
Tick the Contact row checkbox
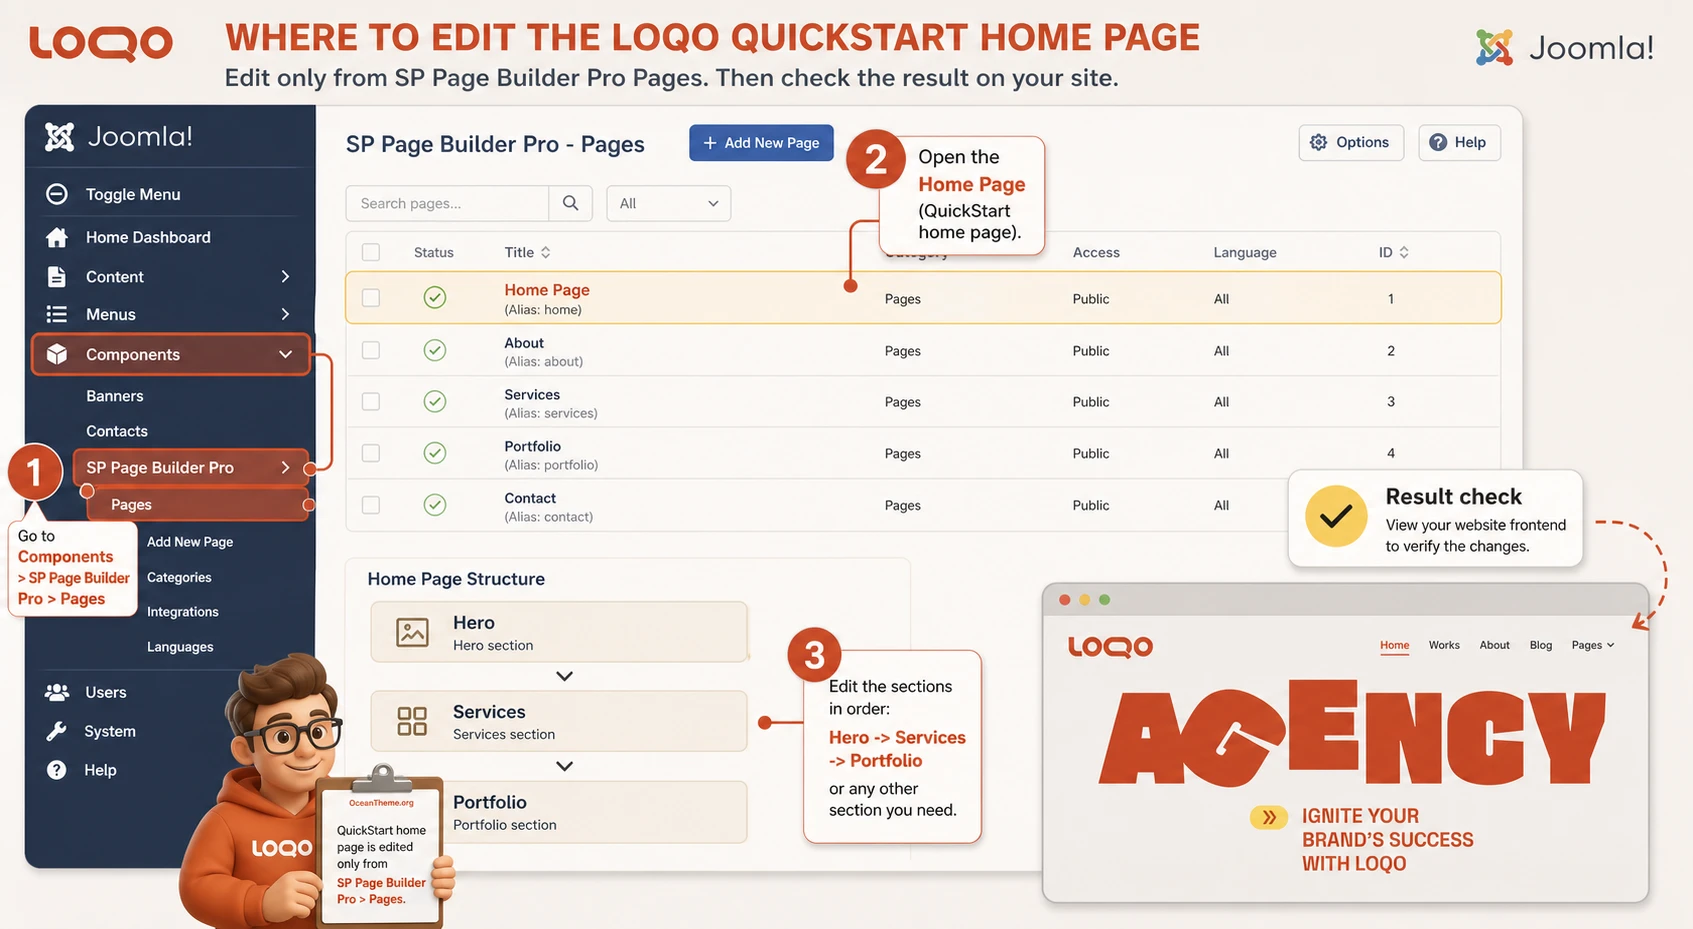[x=371, y=505]
